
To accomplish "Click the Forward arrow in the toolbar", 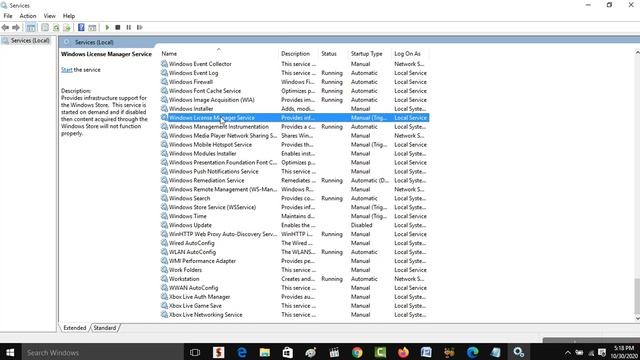I will click(x=16, y=27).
